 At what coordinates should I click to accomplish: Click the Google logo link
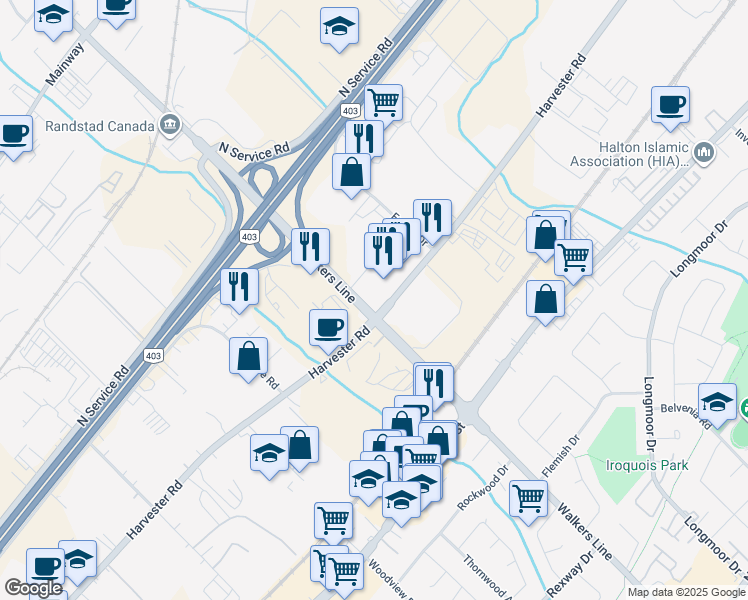pos(34,588)
